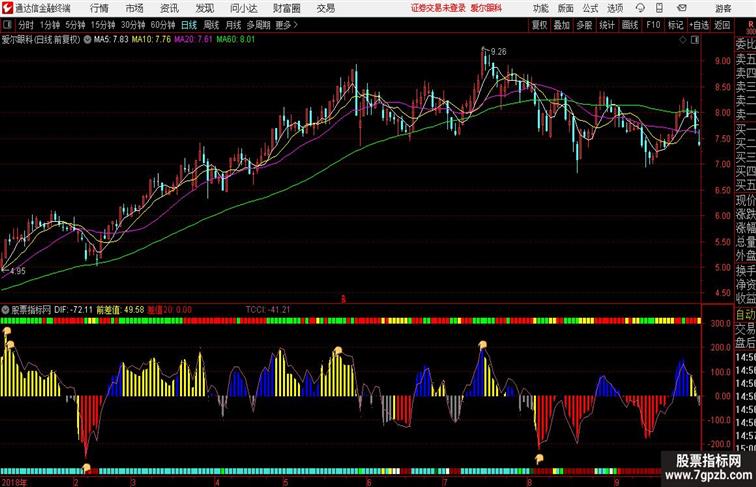Select the 多周期 multi-period view

[x=258, y=25]
